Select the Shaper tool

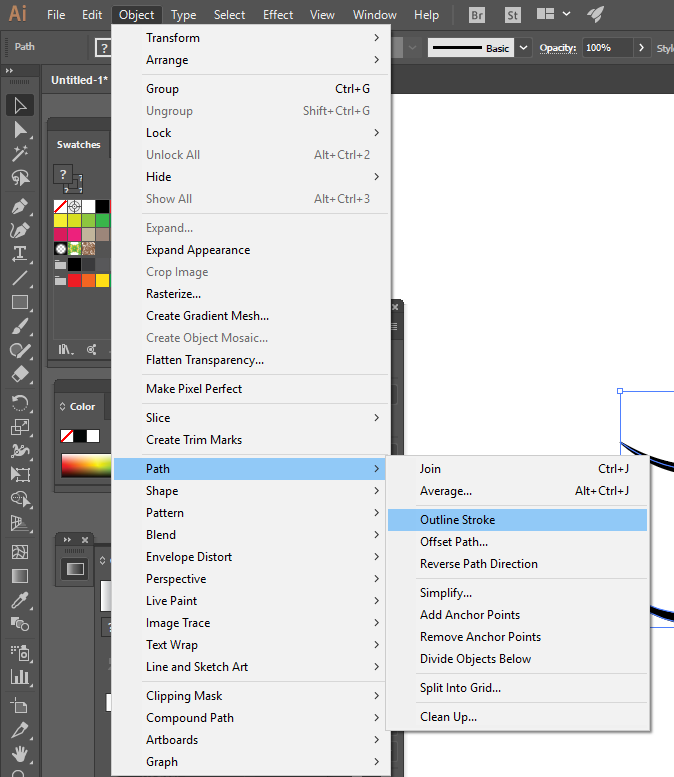pyautogui.click(x=20, y=351)
